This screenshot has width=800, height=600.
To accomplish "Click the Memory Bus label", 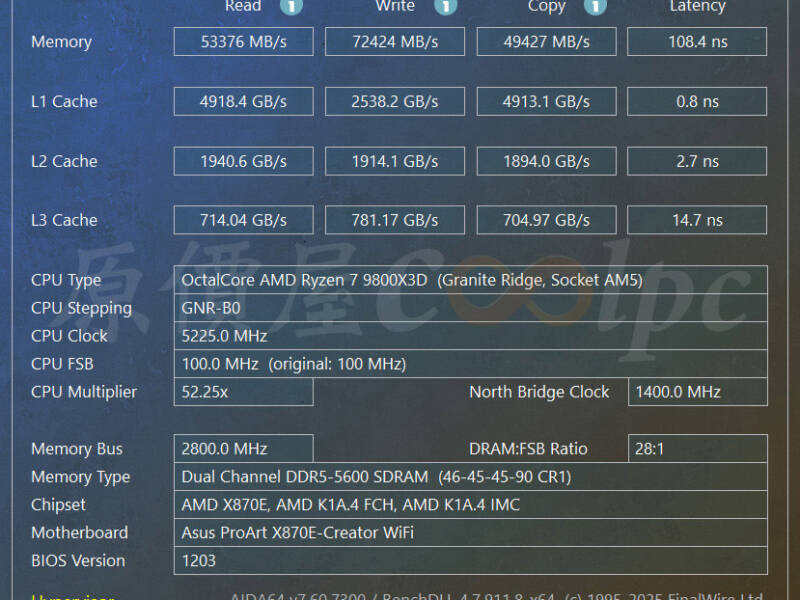I will coord(77,449).
